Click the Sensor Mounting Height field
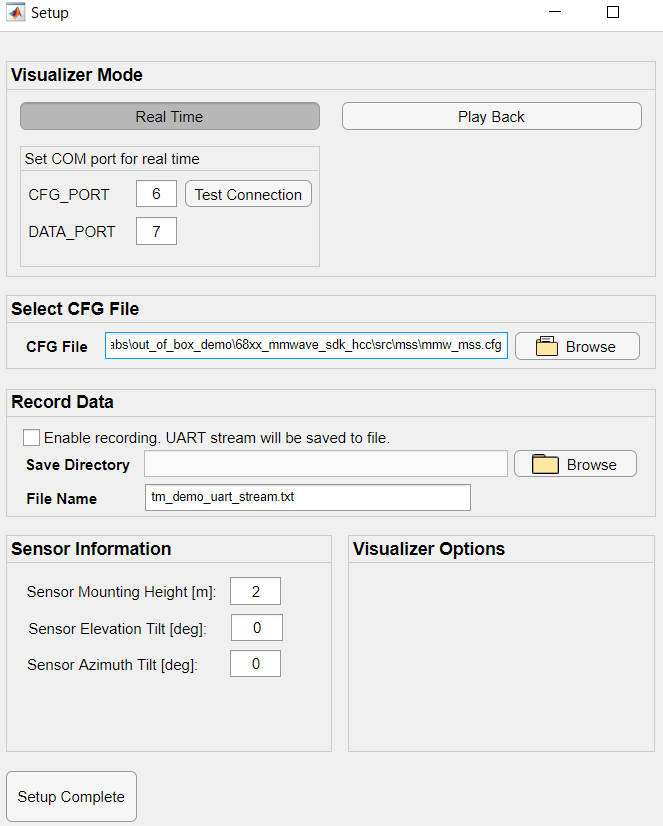 click(255, 591)
